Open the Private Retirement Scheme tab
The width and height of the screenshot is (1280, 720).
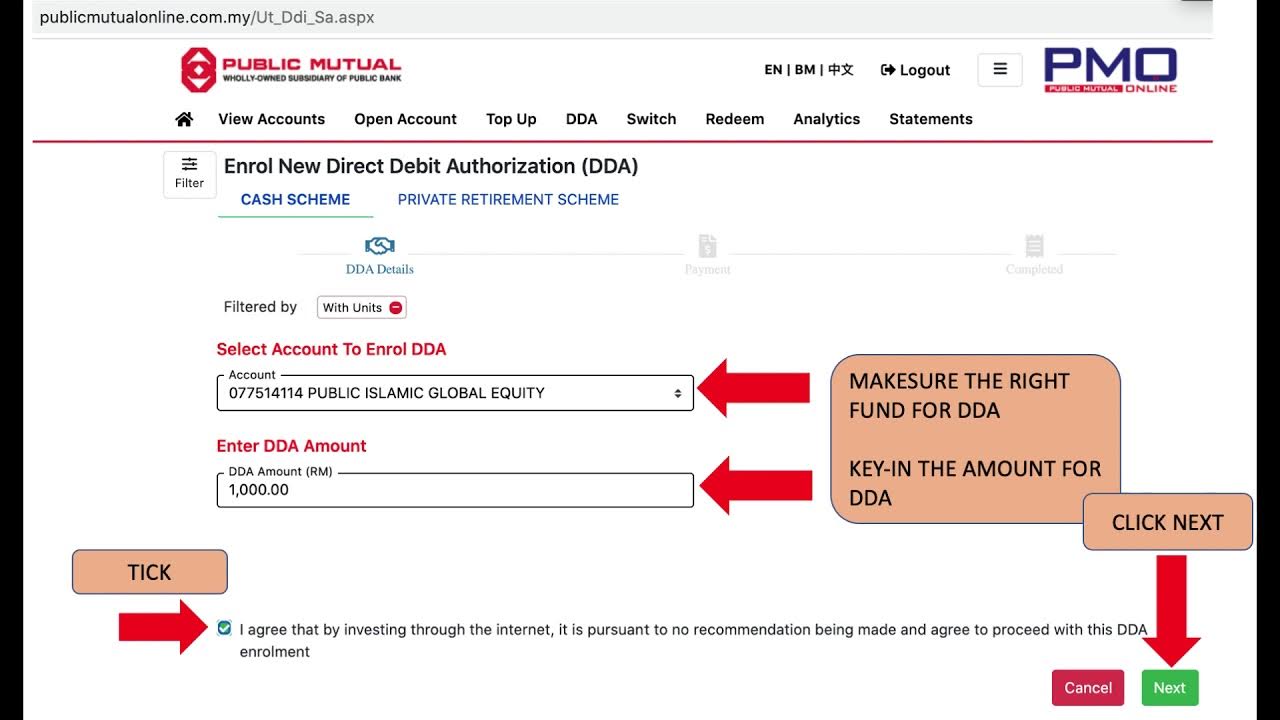pos(508,199)
